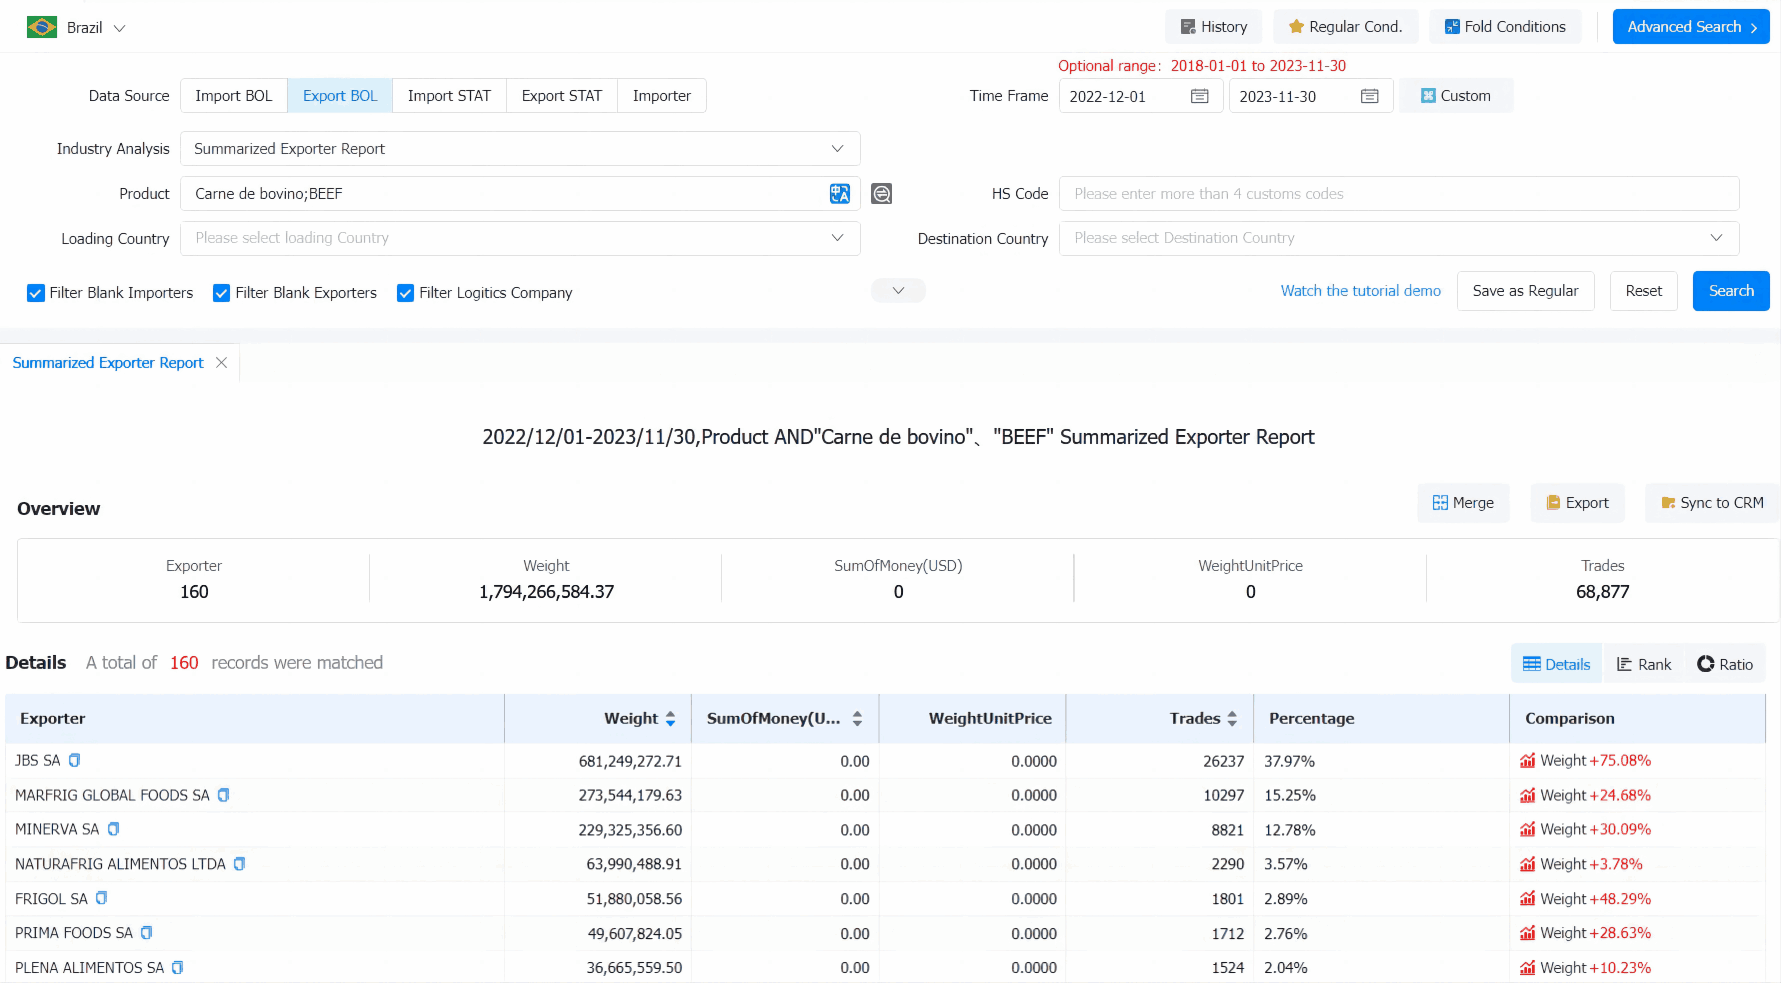Click the blue Search button

click(x=1730, y=291)
